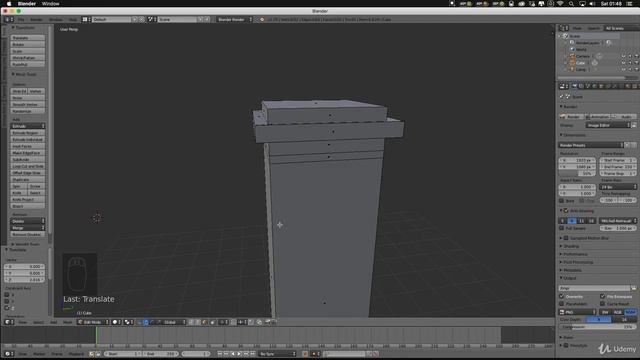Click the Loop Cut and Slide button
The image size is (640, 360).
click(x=28, y=166)
